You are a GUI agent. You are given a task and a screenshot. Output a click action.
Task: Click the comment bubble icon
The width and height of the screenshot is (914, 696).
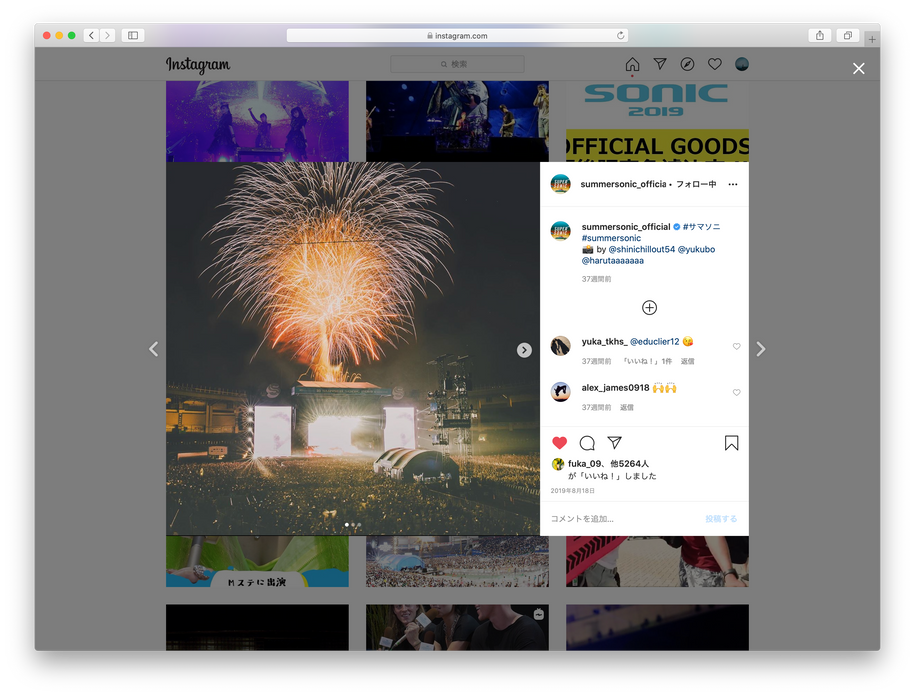click(x=587, y=443)
